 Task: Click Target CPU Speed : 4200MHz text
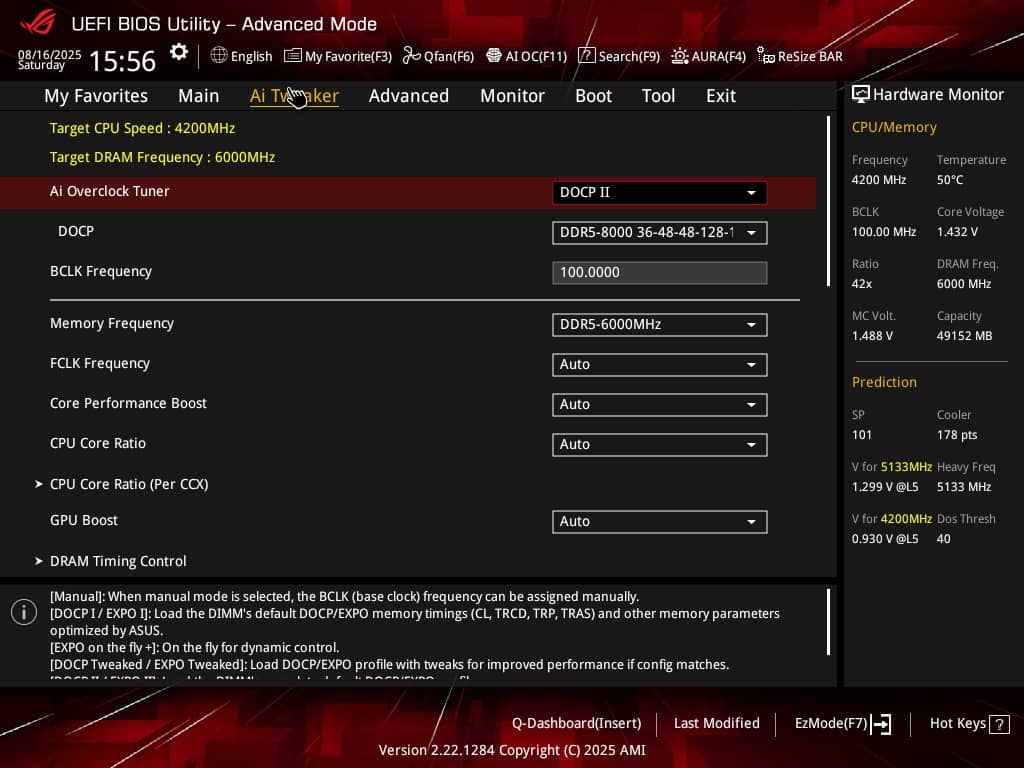point(142,128)
